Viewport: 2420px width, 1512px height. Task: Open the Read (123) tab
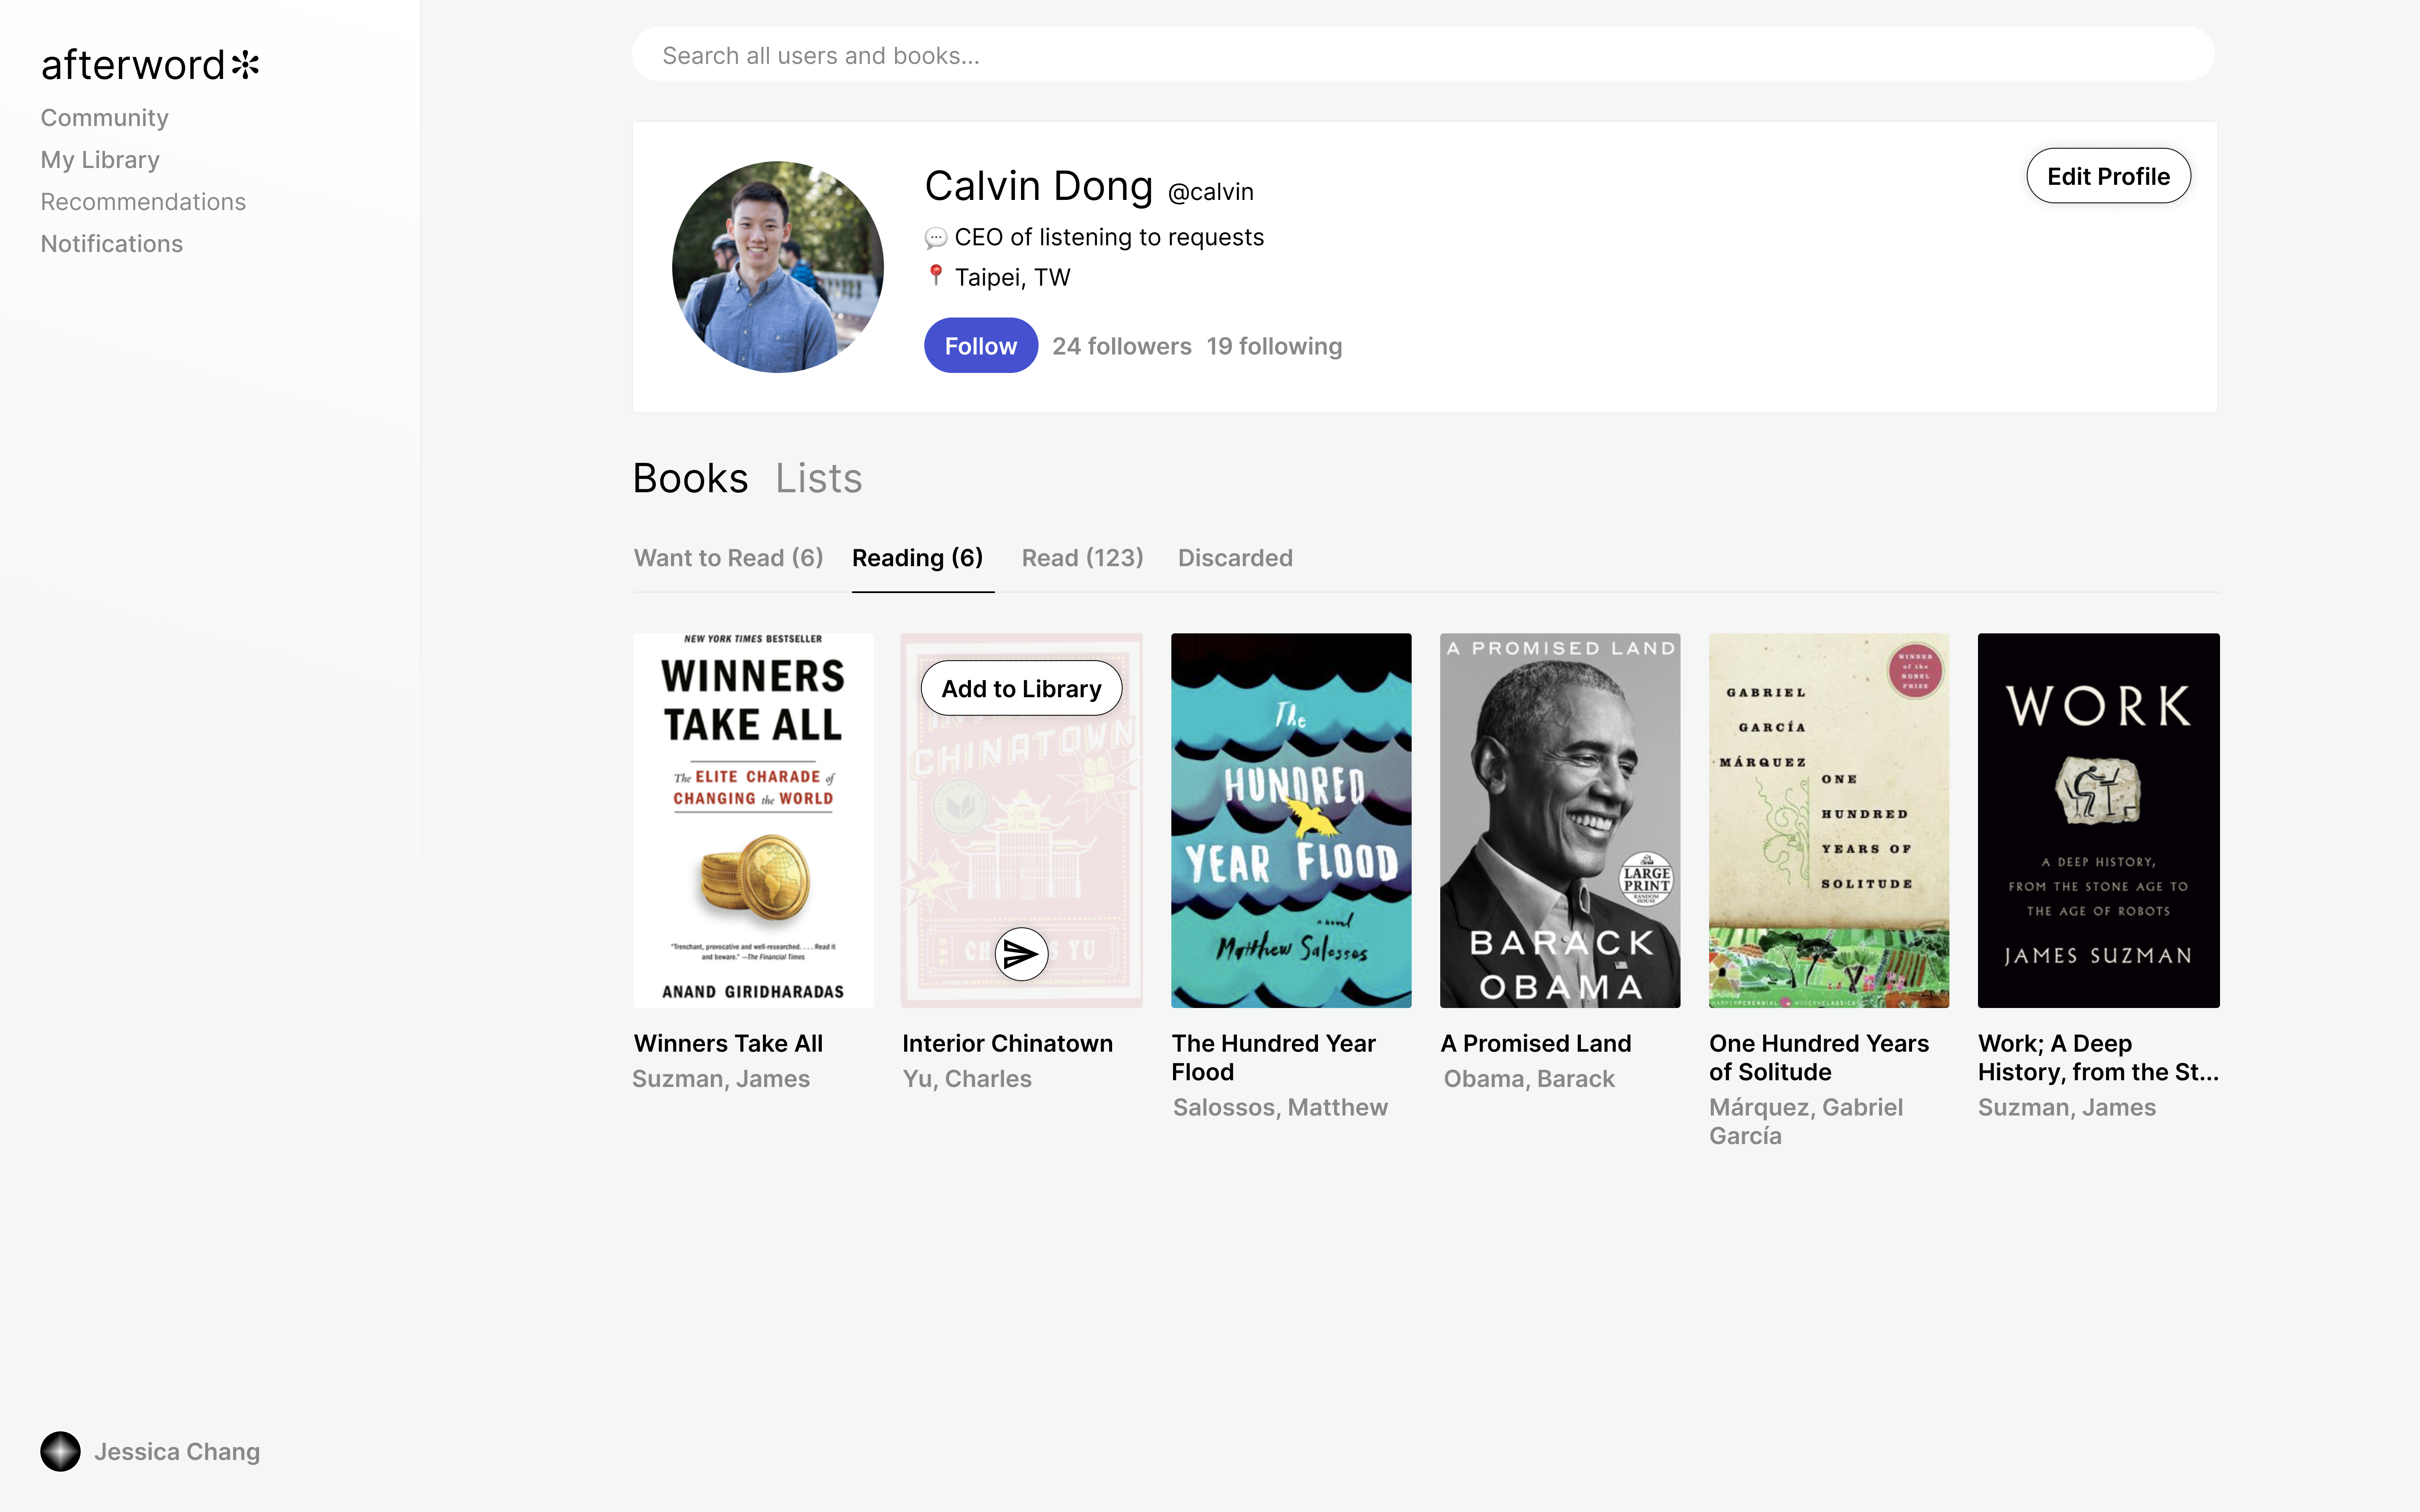pos(1082,558)
